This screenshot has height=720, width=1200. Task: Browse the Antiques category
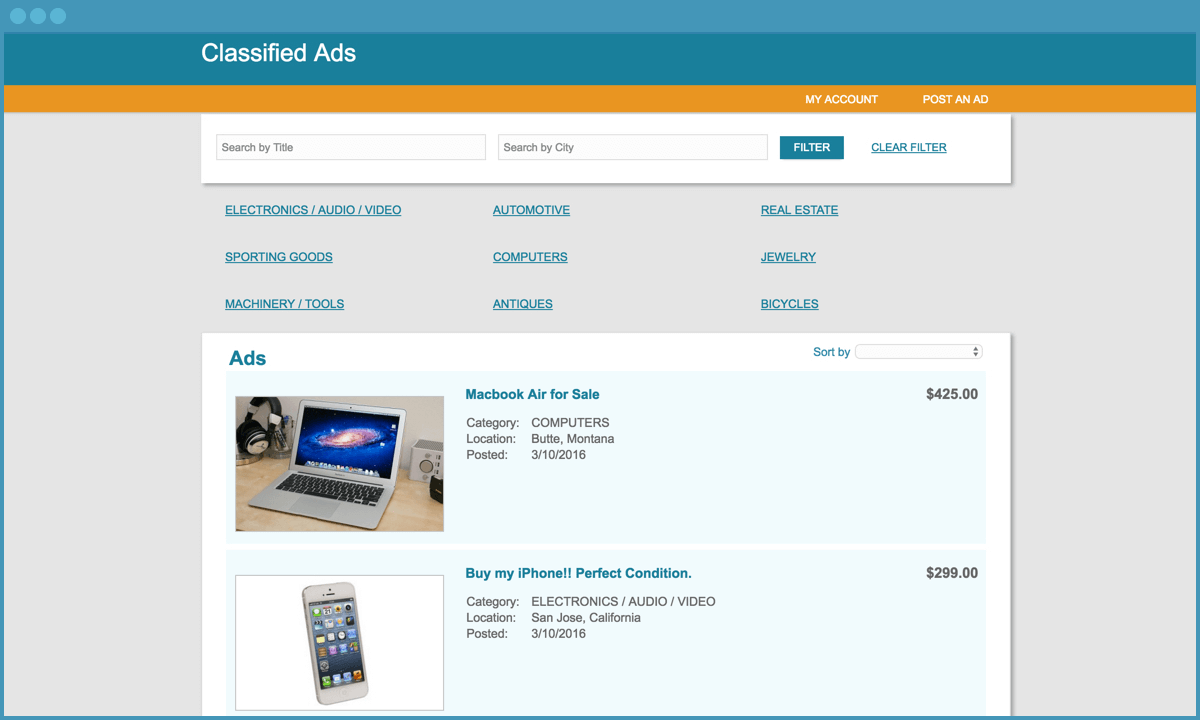(x=522, y=304)
